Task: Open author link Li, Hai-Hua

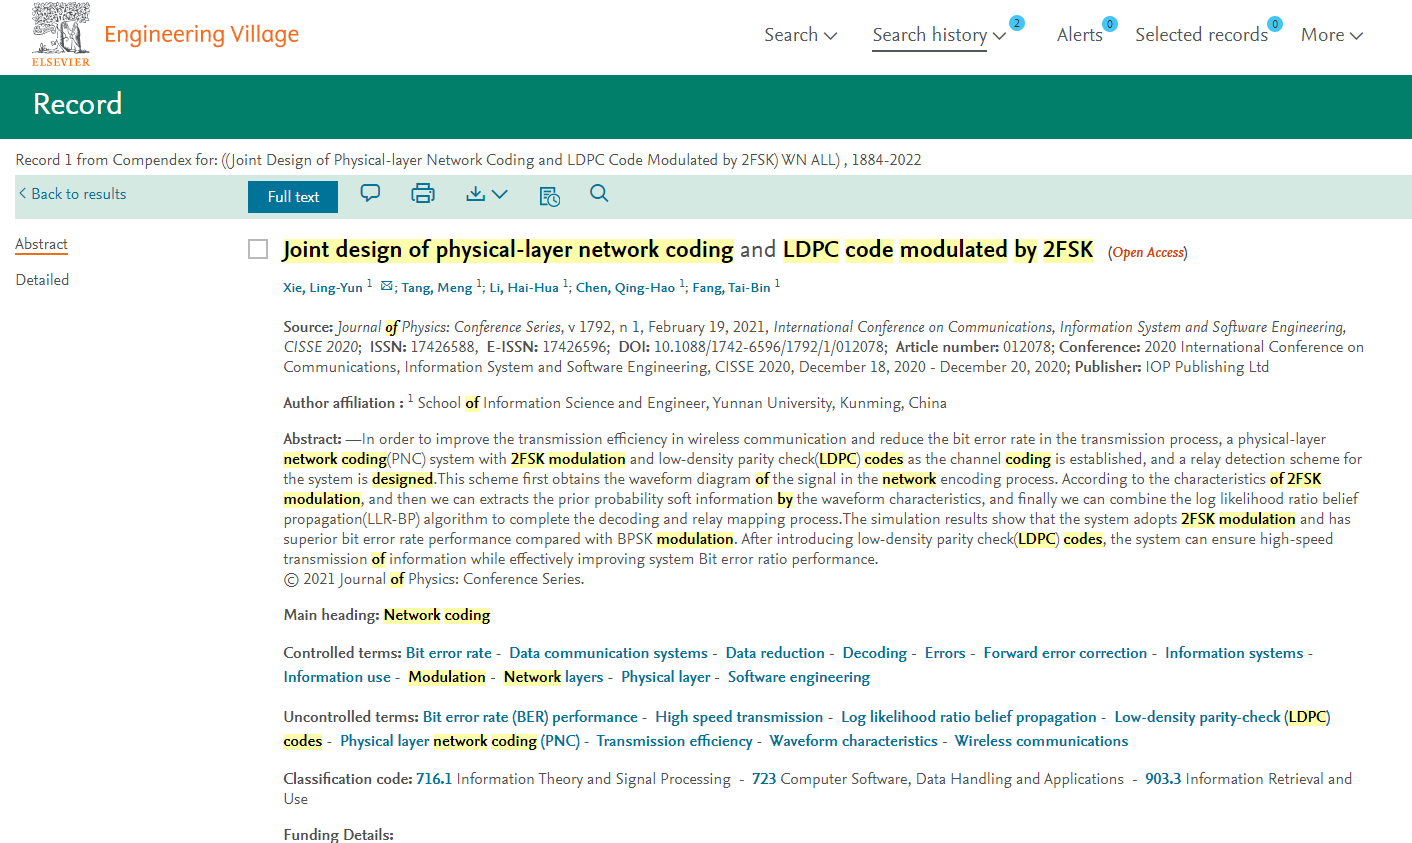Action: pyautogui.click(x=524, y=288)
